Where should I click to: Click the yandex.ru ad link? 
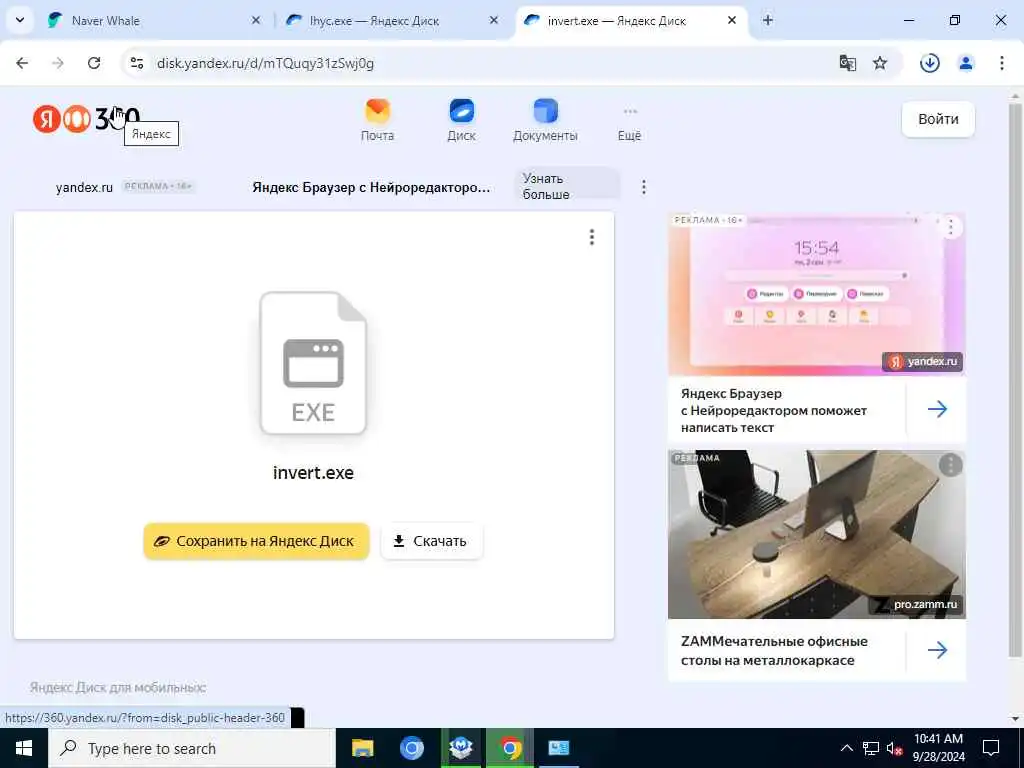84,187
